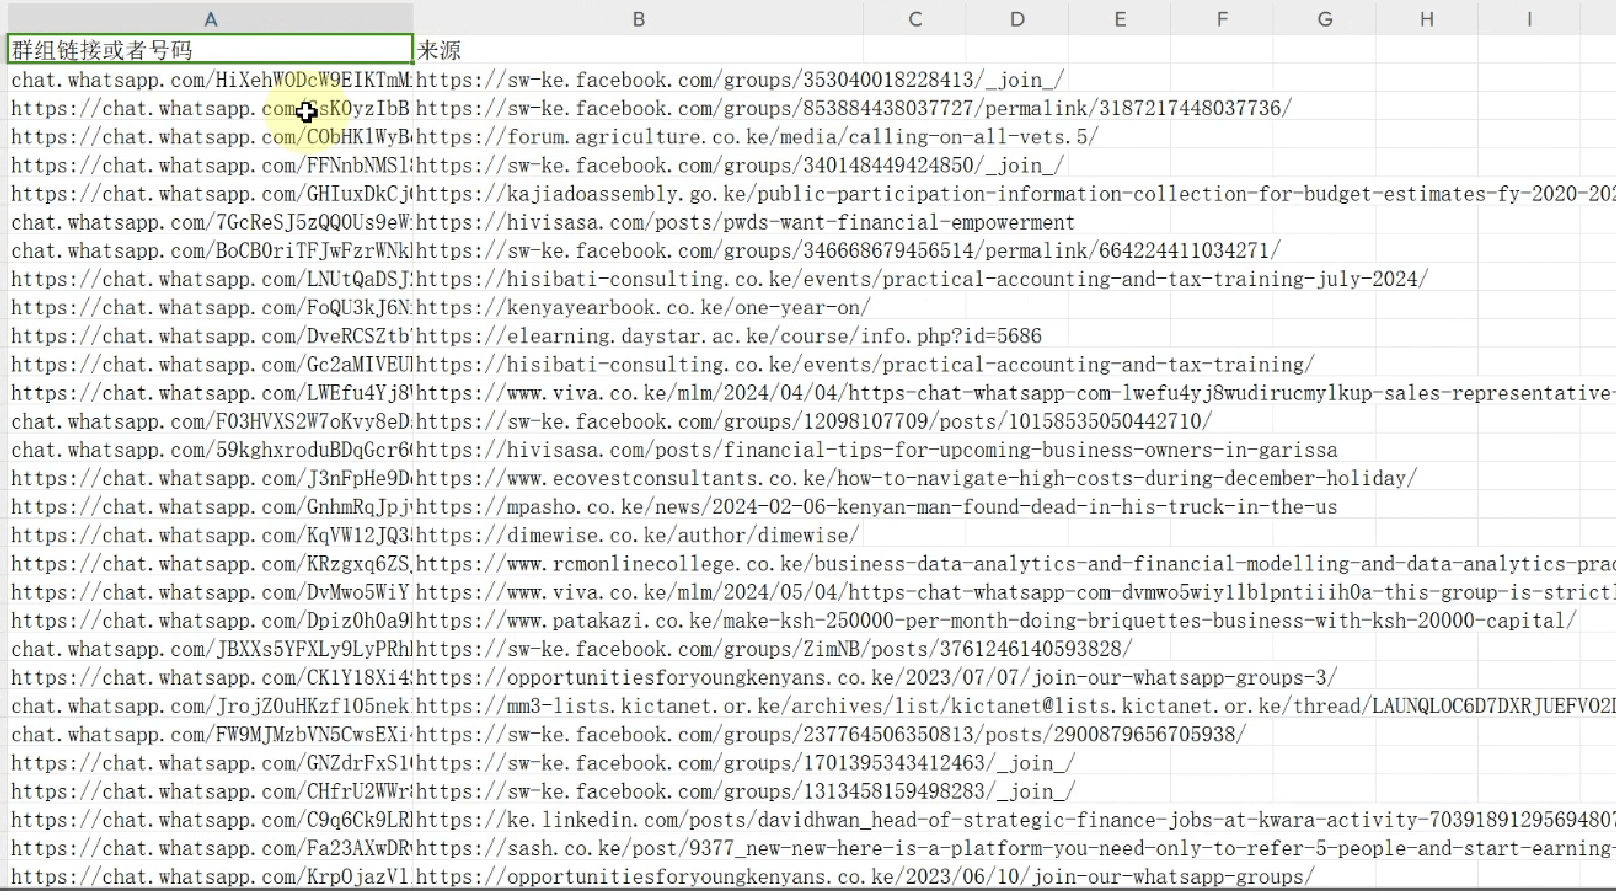Click source cell ecovestconsultants december-holiday
The width and height of the screenshot is (1616, 891).
pyautogui.click(x=638, y=478)
